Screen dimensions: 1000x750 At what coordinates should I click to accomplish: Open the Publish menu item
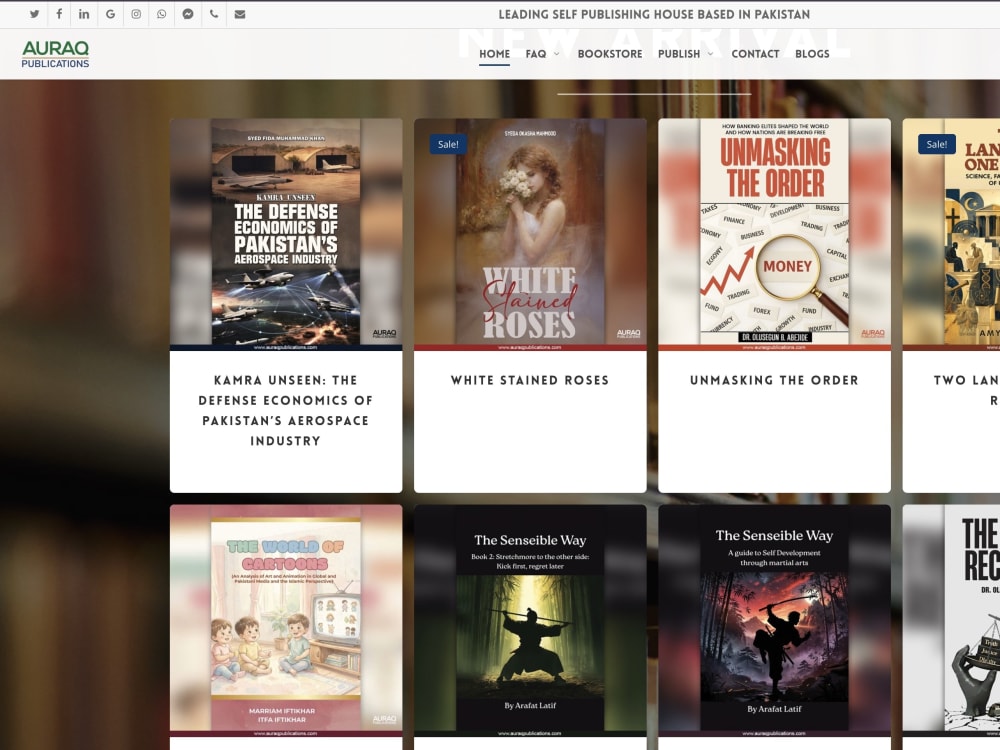tap(679, 54)
